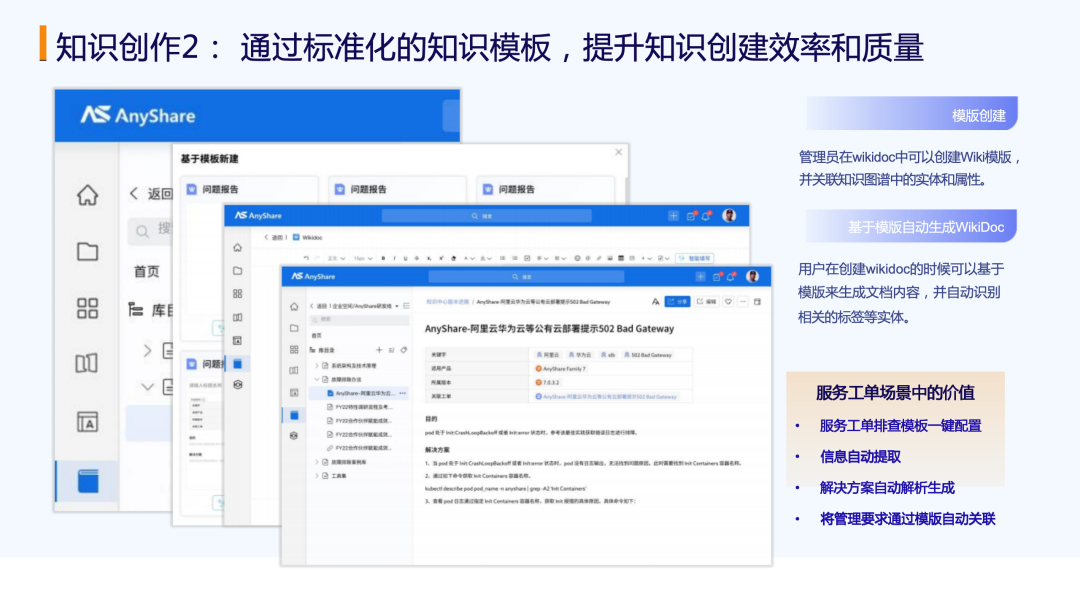Click search field in front window left panel

[x=359, y=319]
